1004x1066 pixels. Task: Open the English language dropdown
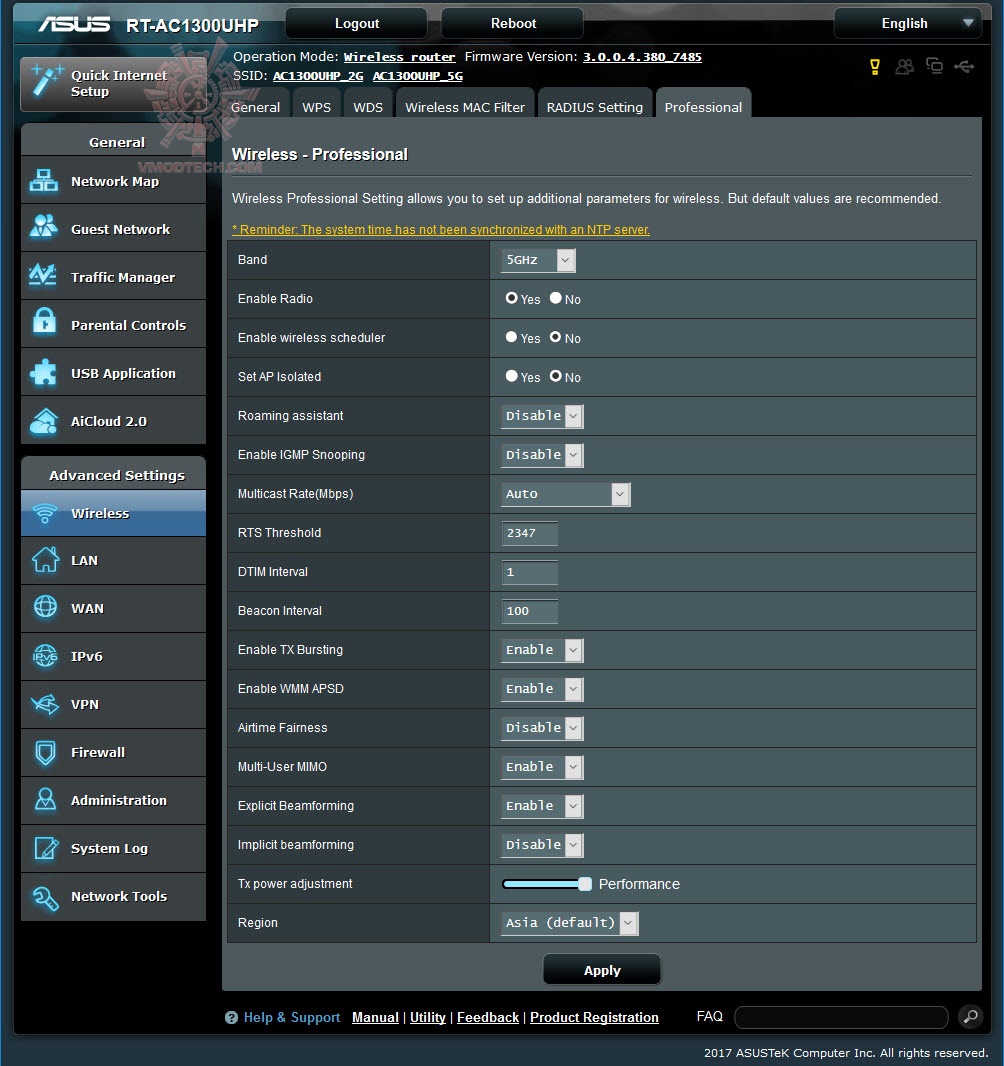point(907,23)
